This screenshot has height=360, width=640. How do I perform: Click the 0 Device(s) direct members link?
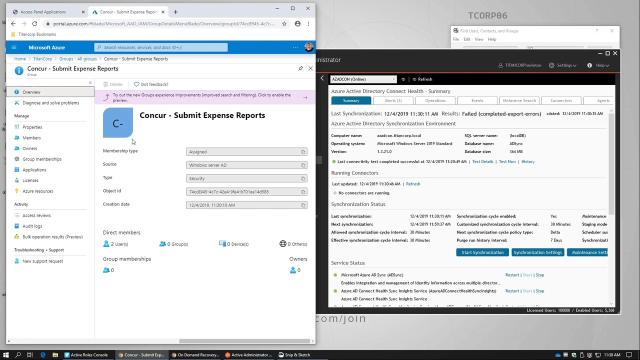coord(234,244)
